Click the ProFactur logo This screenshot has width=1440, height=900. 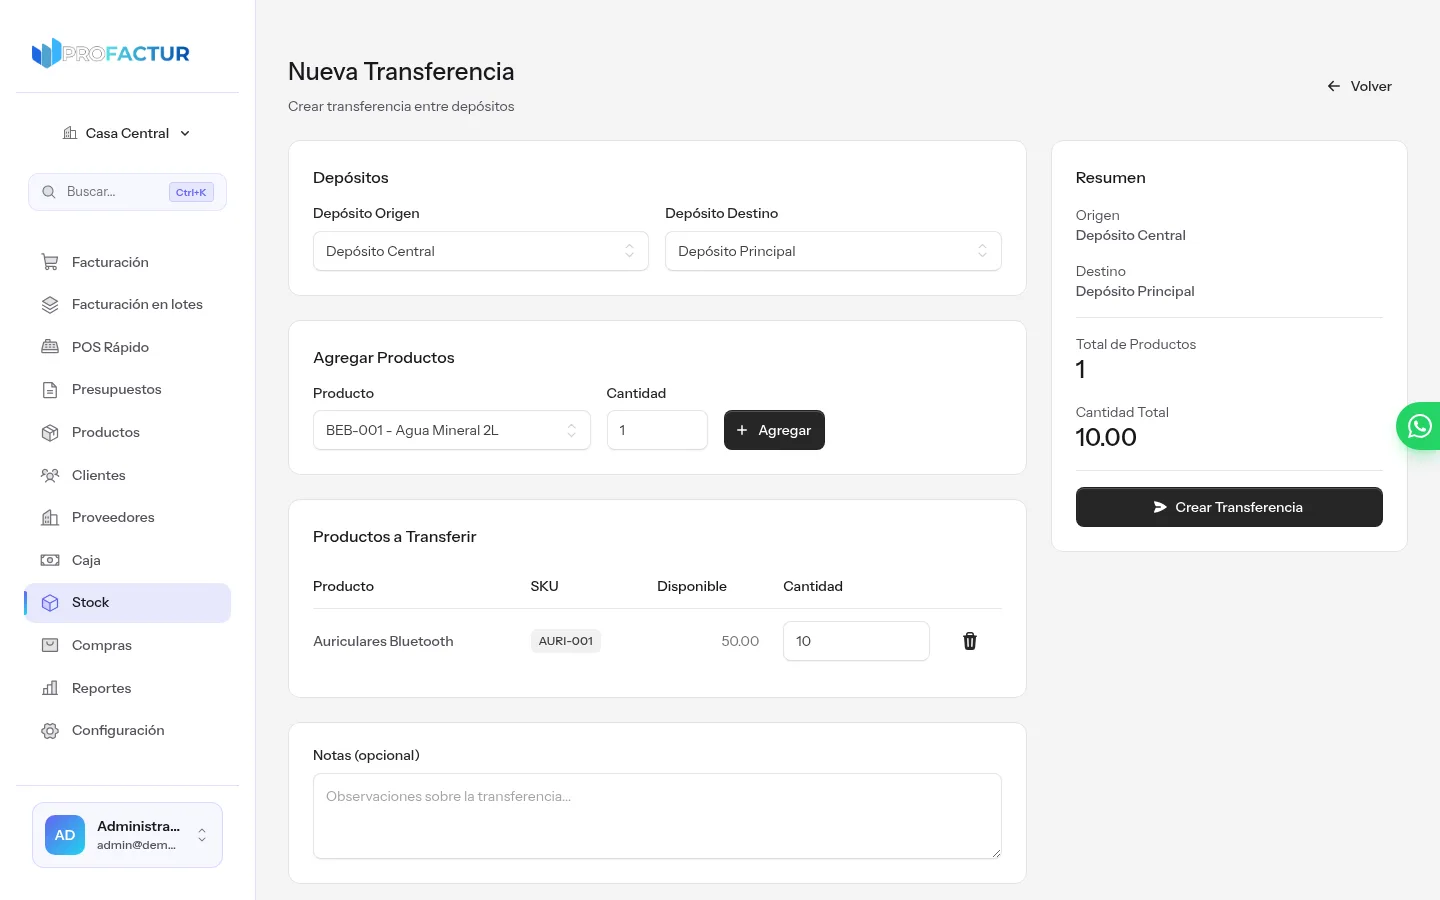pos(111,53)
